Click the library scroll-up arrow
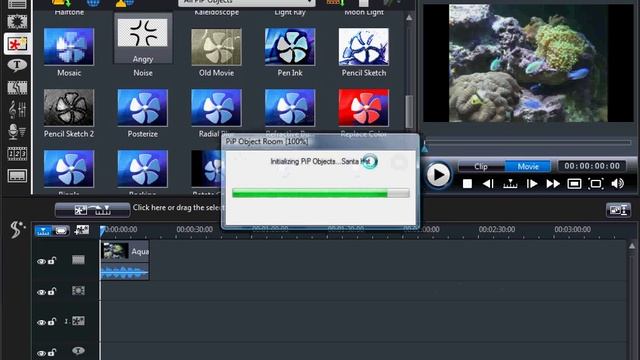Image resolution: width=640 pixels, height=360 pixels. (x=409, y=18)
